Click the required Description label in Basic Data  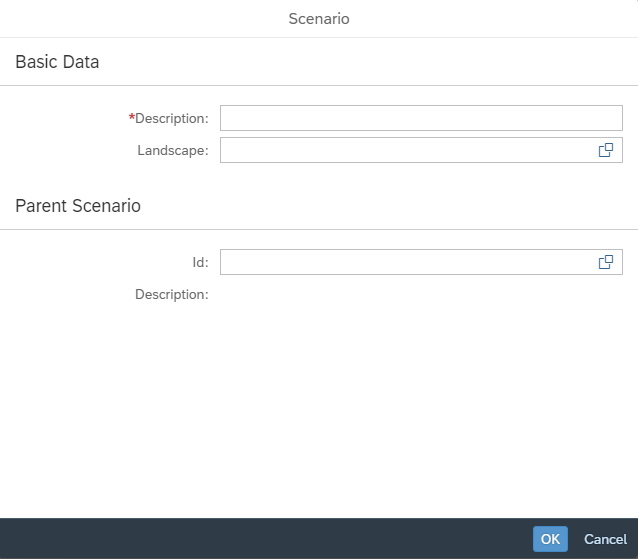[171, 118]
